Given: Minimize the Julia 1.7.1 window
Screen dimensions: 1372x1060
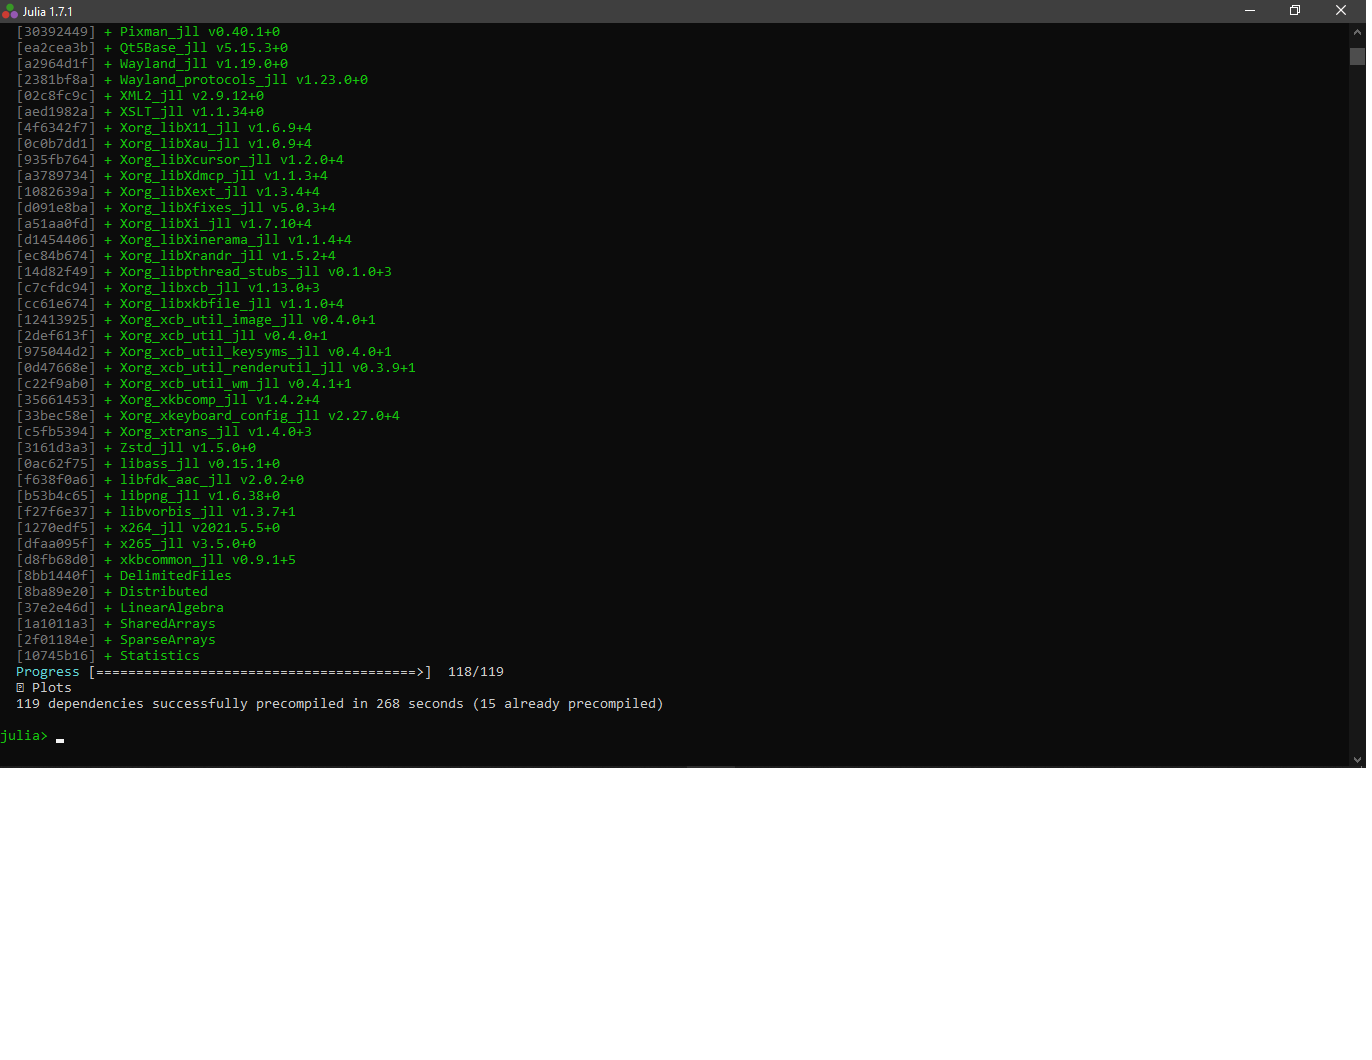Looking at the screenshot, I should pos(1250,10).
